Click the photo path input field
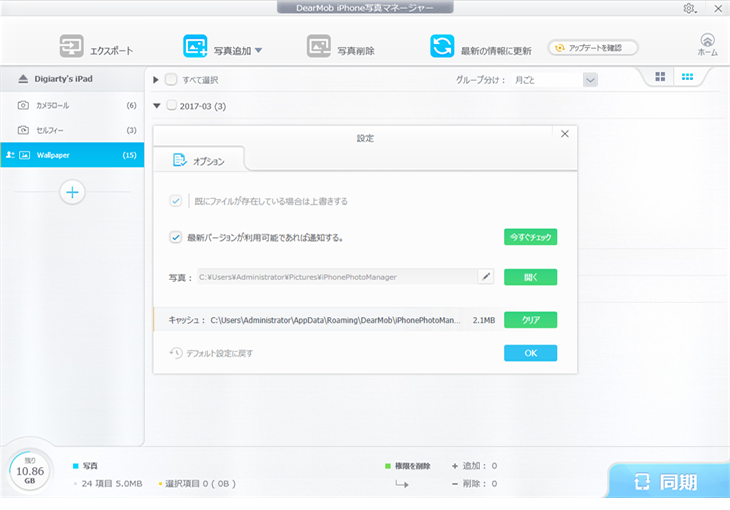Screen dimensions: 730x510 click(x=337, y=277)
